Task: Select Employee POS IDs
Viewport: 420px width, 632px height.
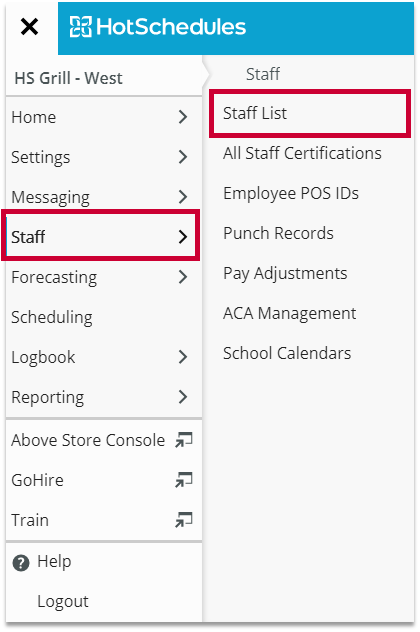Action: pyautogui.click(x=291, y=193)
